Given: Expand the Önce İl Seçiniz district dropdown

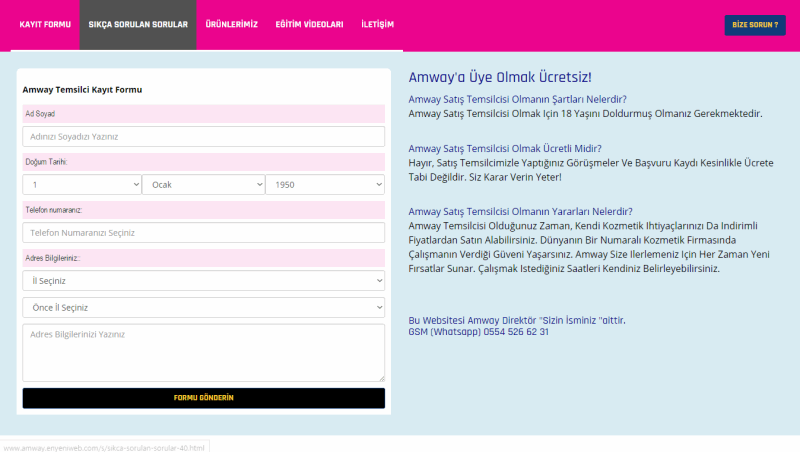Looking at the screenshot, I should 204,308.
